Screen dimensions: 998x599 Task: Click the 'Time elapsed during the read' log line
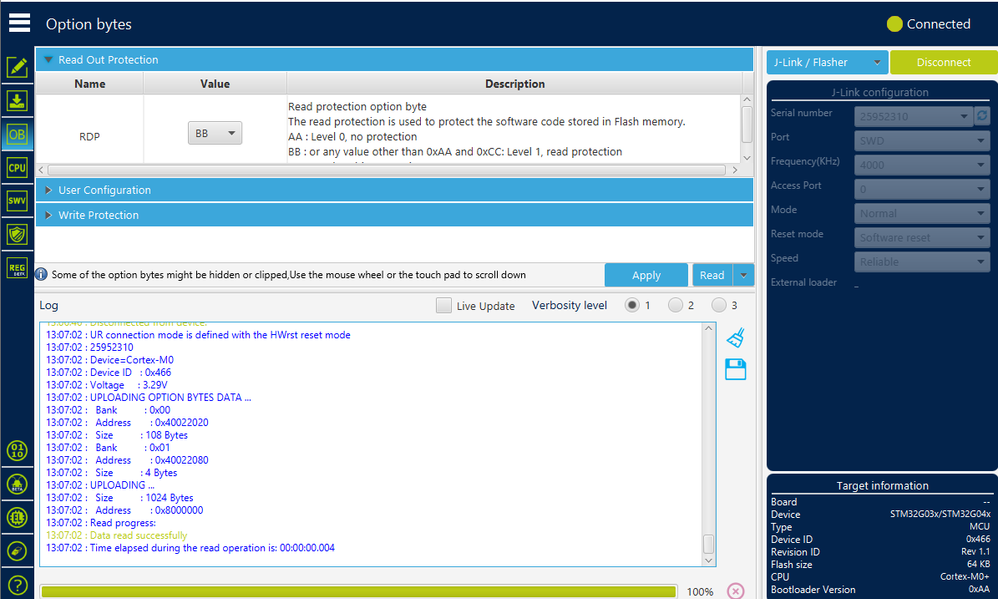pos(190,548)
